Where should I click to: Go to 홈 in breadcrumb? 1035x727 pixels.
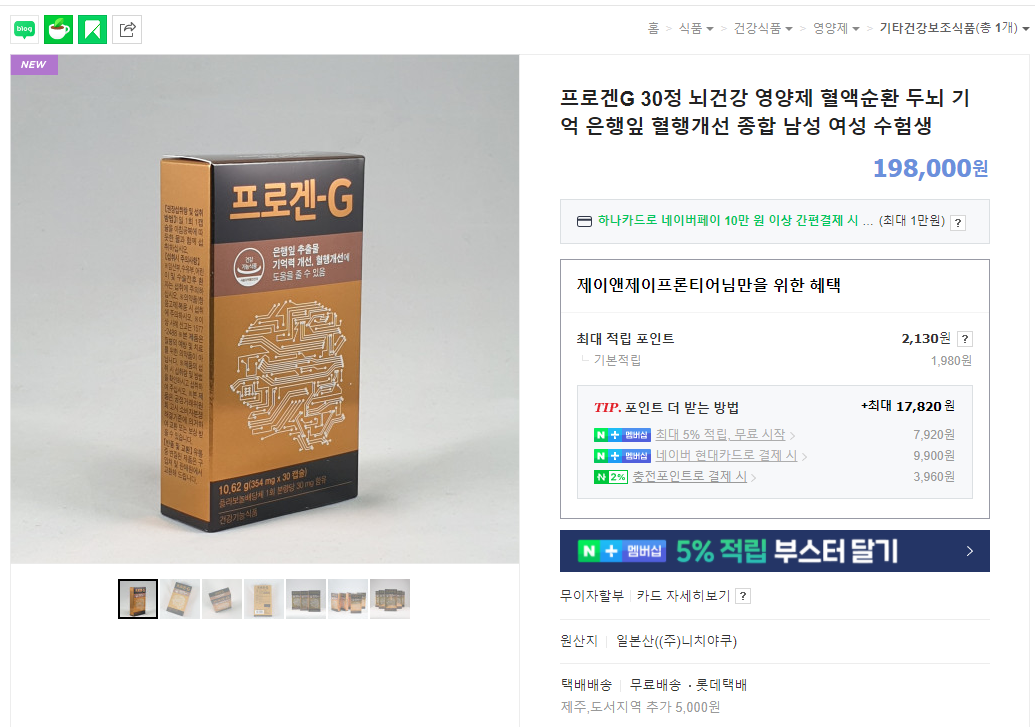[x=653, y=28]
